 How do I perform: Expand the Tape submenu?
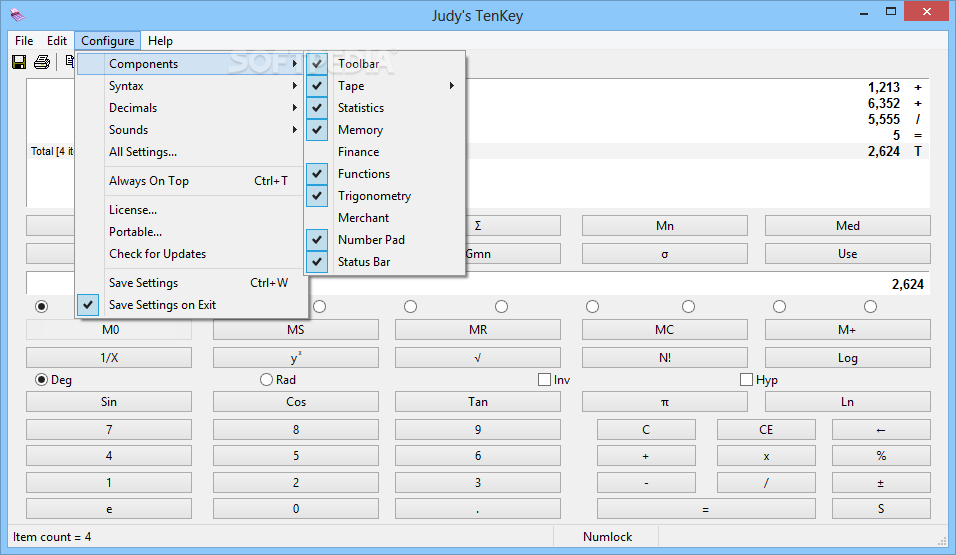pyautogui.click(x=385, y=86)
